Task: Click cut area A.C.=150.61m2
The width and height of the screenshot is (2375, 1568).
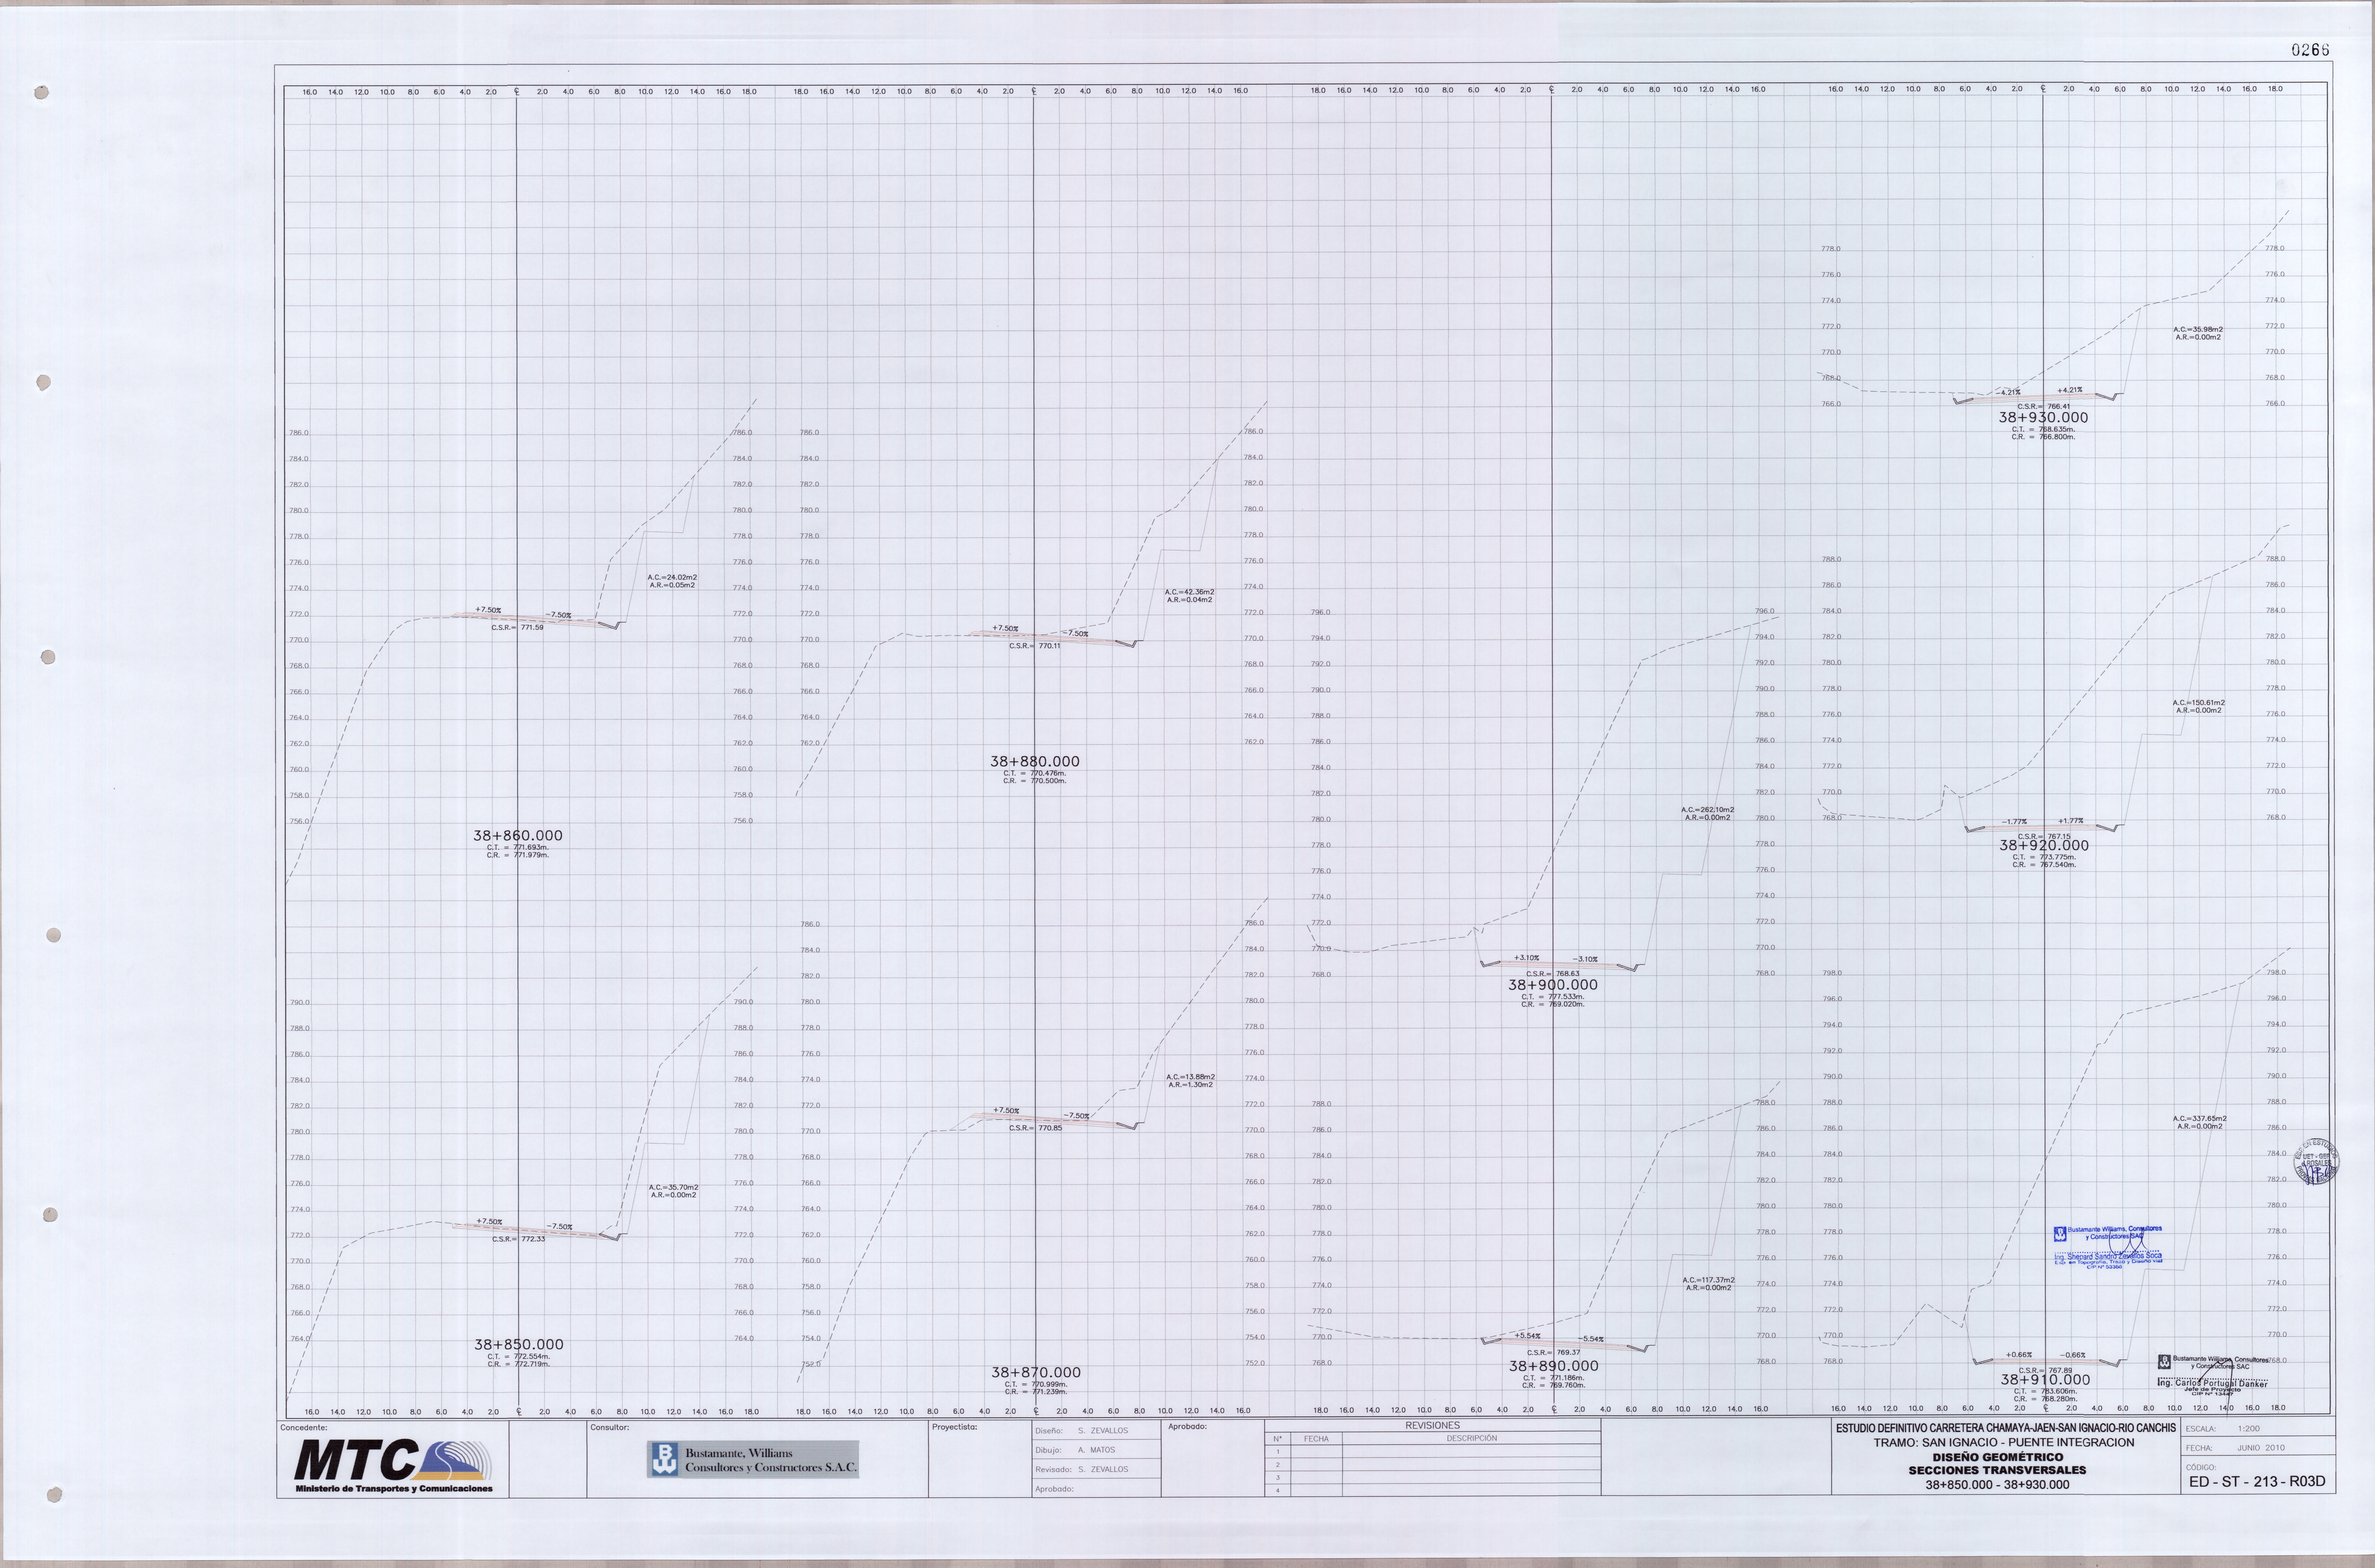Action: click(2199, 703)
